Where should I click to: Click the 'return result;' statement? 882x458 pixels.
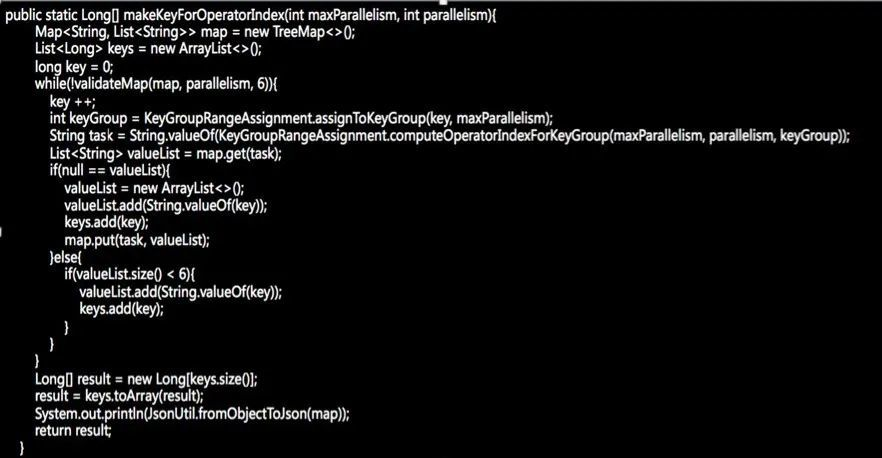pyautogui.click(x=73, y=431)
